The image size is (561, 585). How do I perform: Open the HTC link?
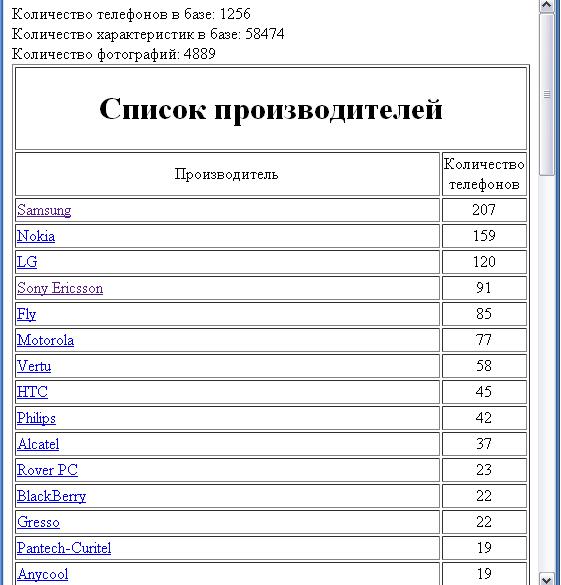(x=32, y=392)
